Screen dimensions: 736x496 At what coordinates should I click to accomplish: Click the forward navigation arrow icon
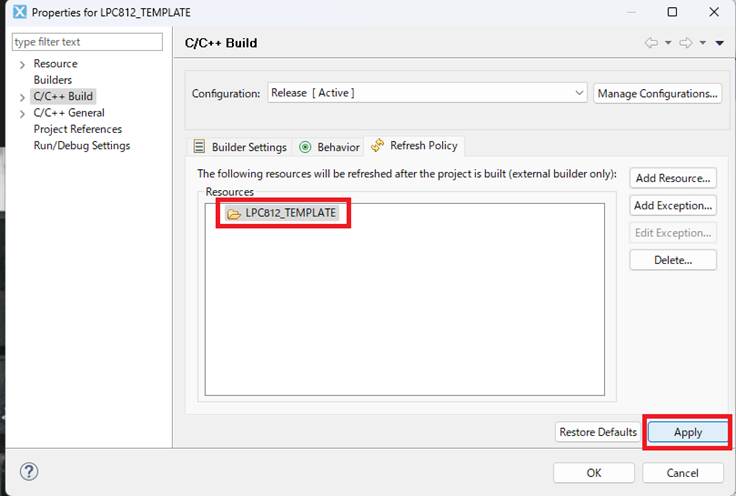(x=685, y=43)
